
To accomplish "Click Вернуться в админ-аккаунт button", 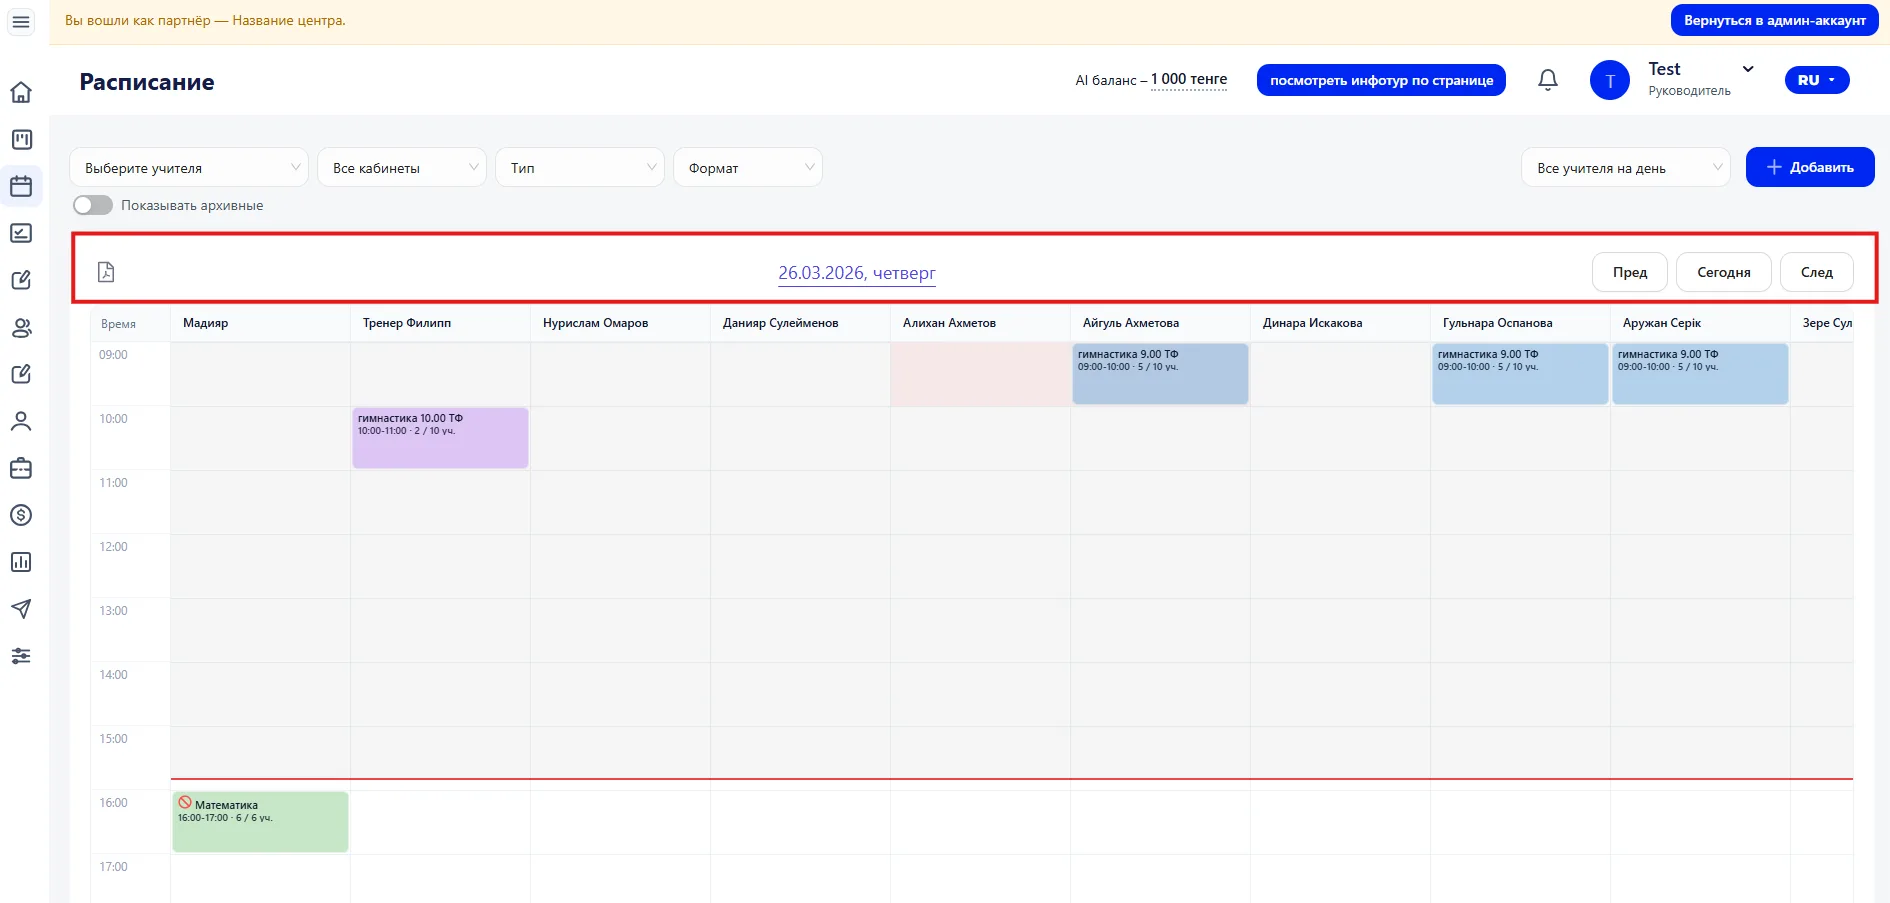I will (x=1775, y=20).
